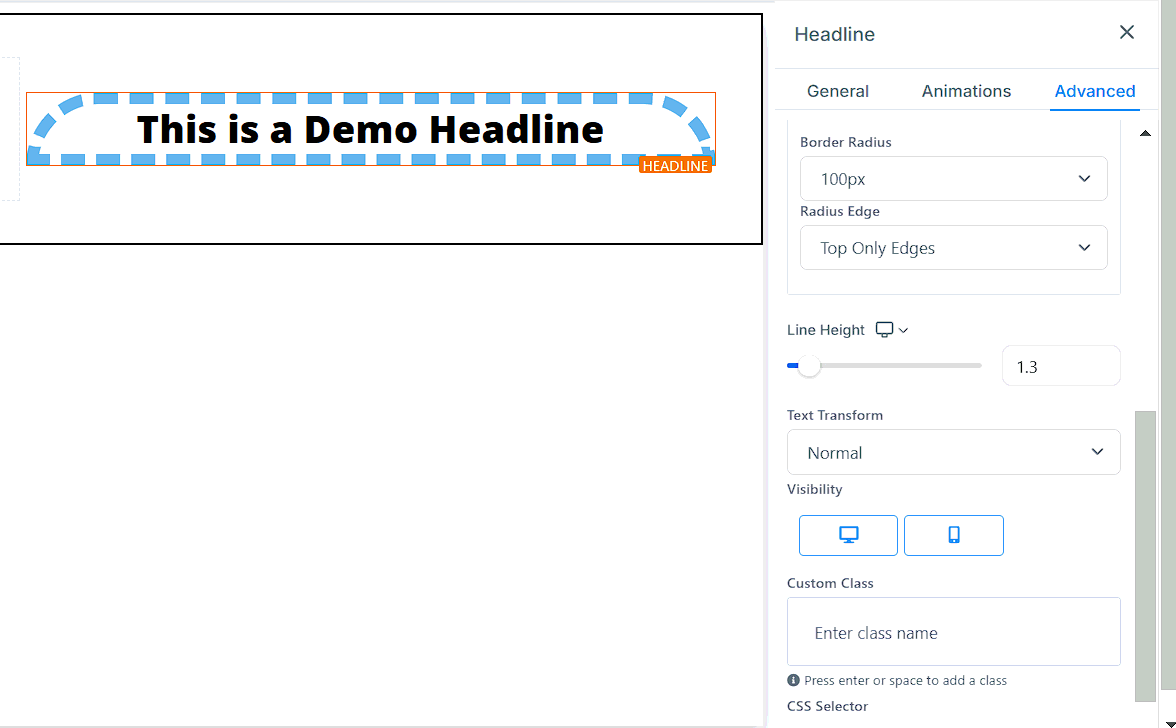Click the Headline panel title
Screen dimensions: 1176x728
click(x=835, y=34)
